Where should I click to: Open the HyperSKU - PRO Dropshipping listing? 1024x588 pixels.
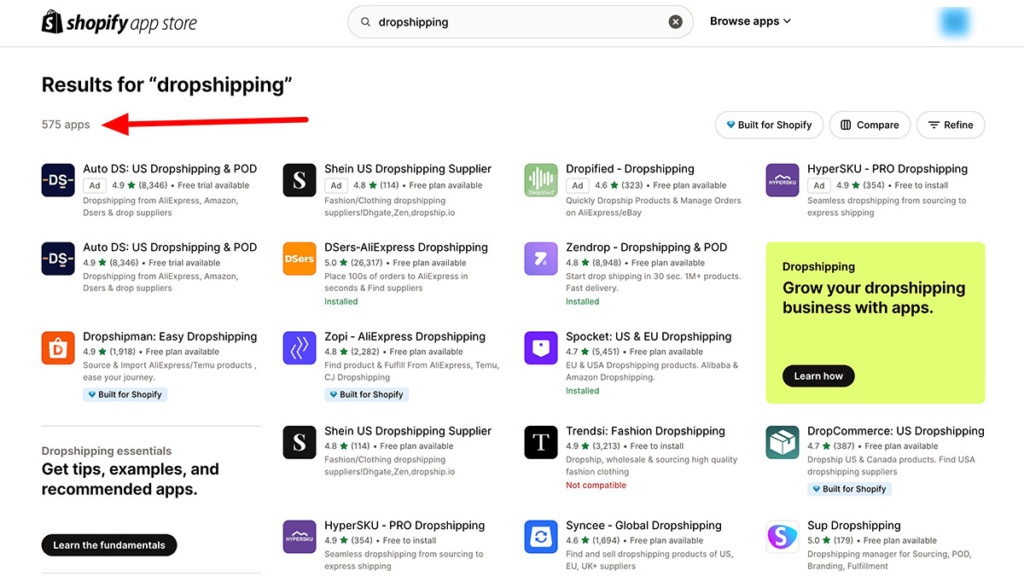click(x=889, y=168)
